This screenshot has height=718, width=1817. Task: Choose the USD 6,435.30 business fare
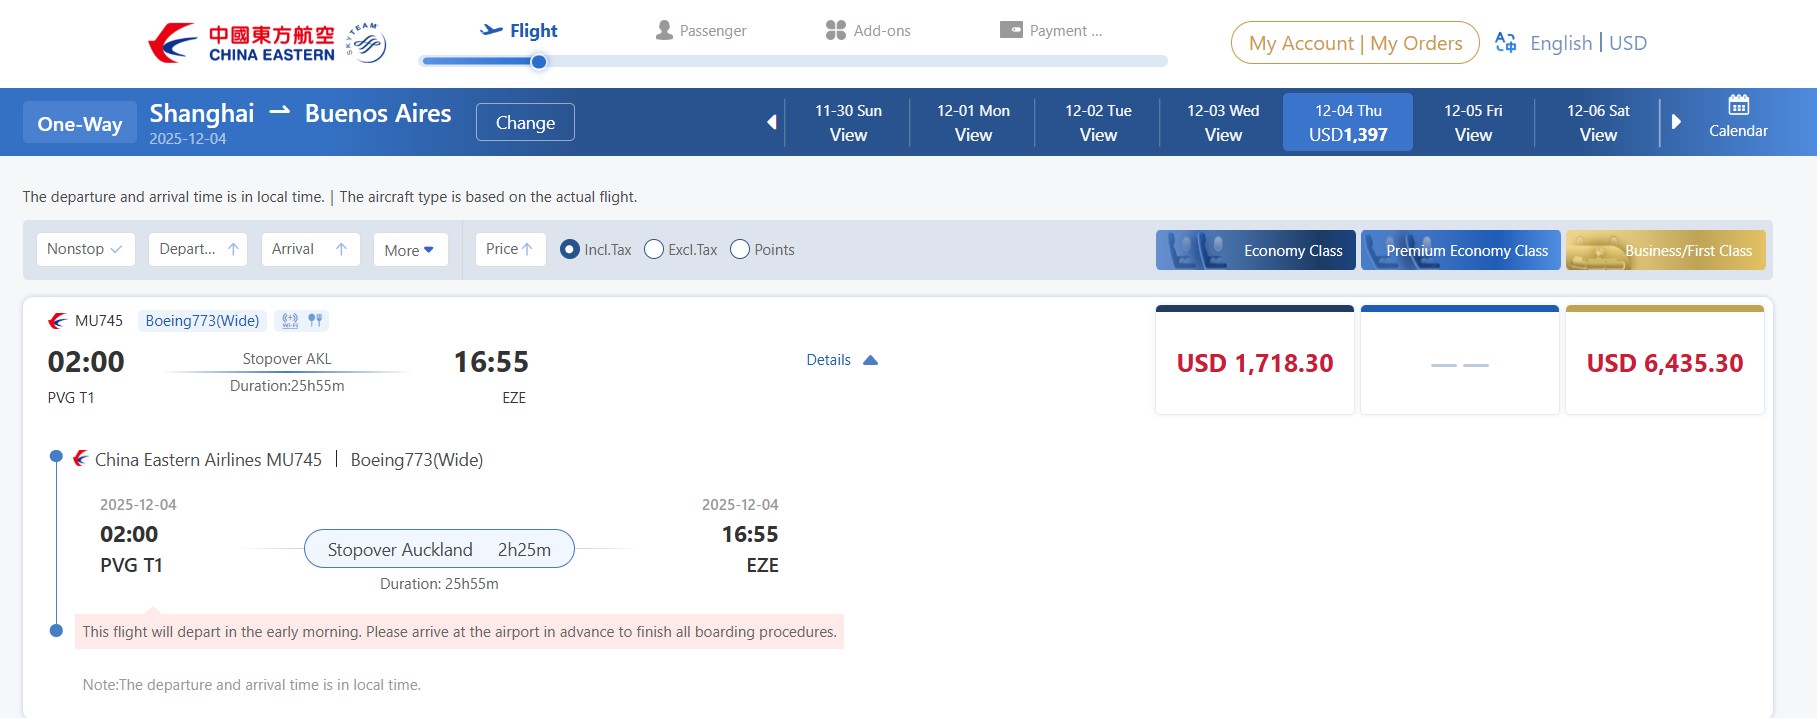[x=1665, y=360]
